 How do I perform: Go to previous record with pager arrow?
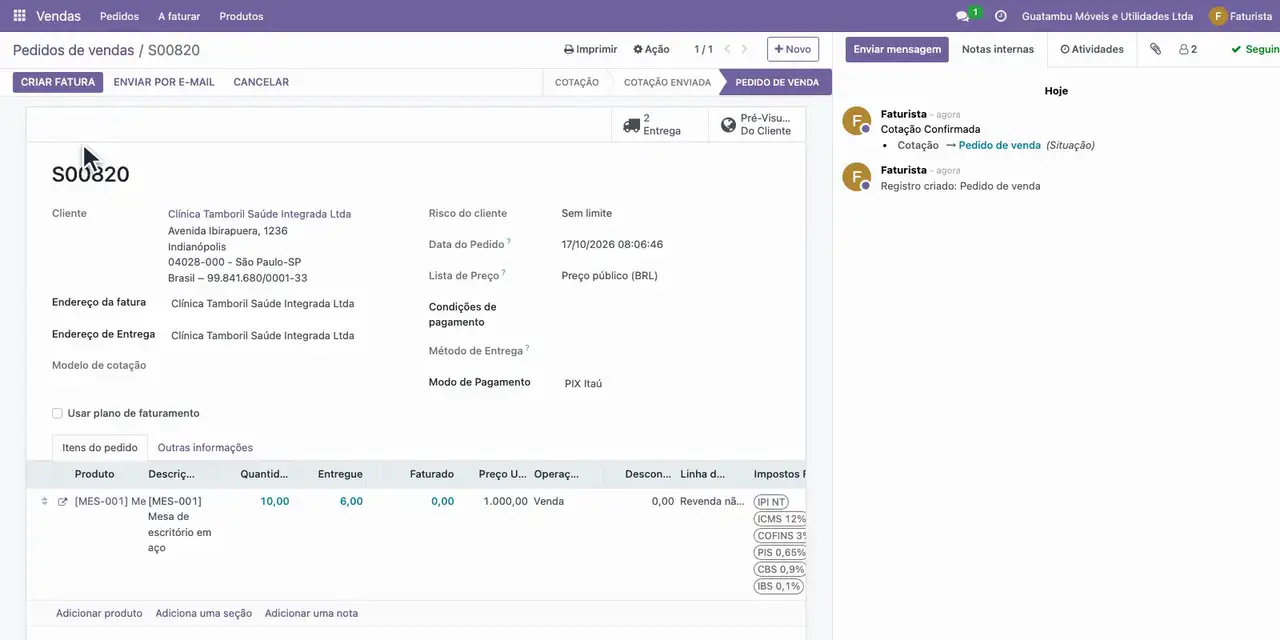[x=728, y=49]
